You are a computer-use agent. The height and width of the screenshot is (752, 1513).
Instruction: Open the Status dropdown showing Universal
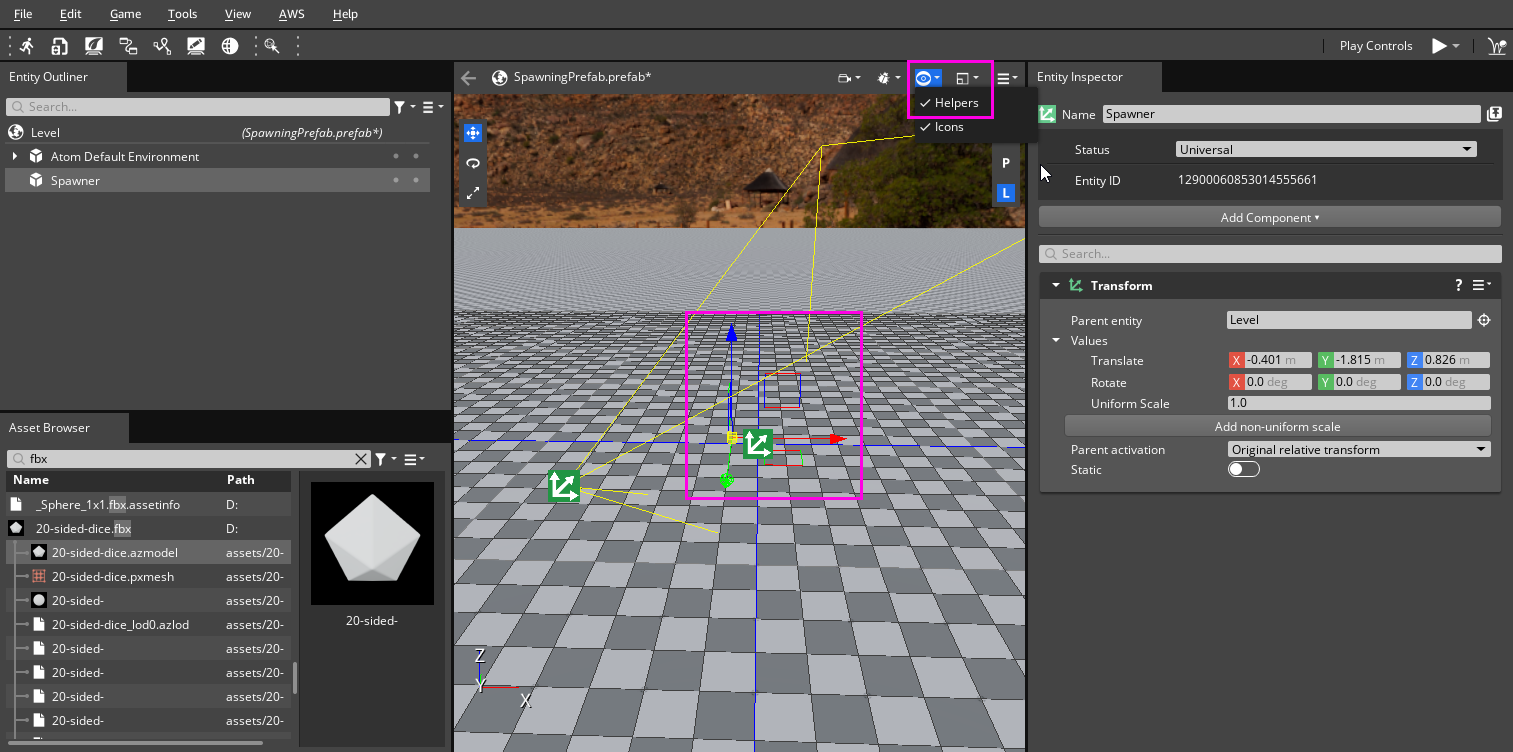coord(1325,149)
